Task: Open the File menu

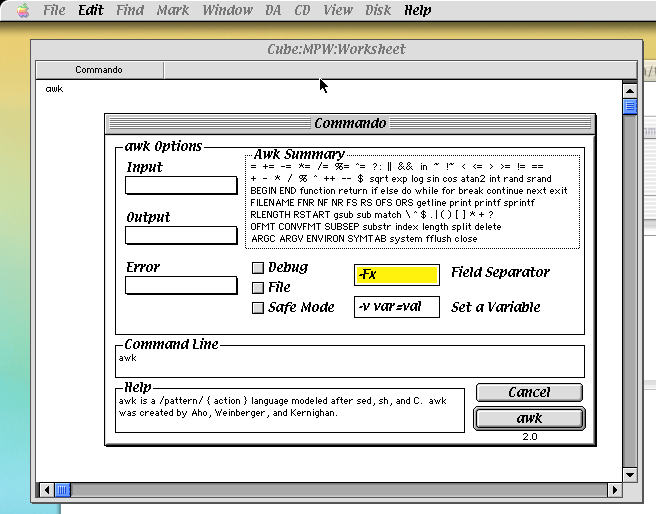Action: pyautogui.click(x=54, y=10)
